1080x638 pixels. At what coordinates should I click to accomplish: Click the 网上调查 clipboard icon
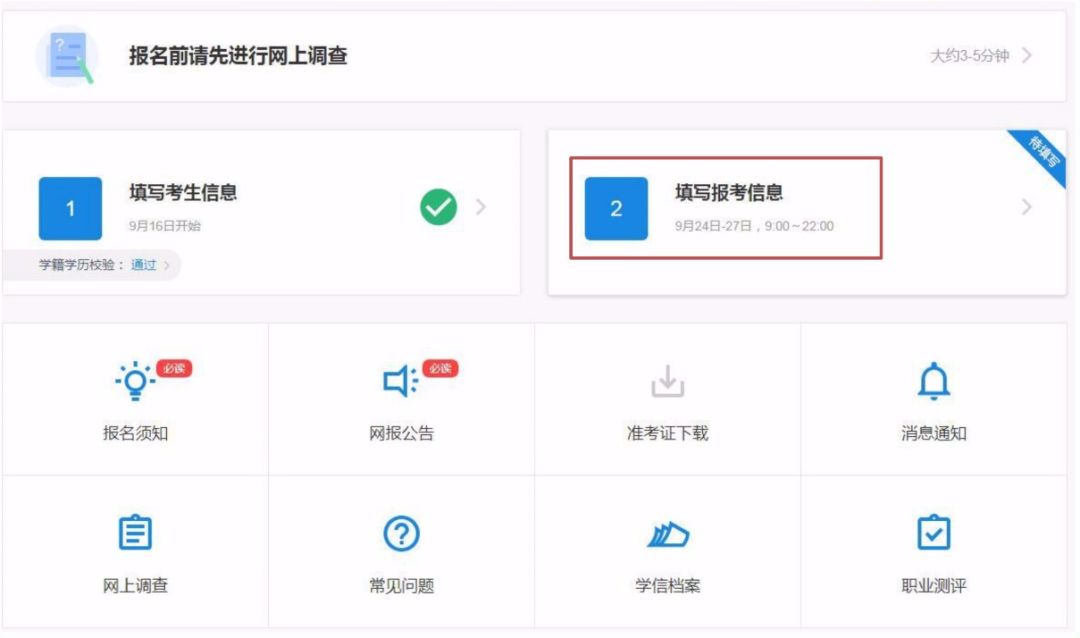[135, 534]
